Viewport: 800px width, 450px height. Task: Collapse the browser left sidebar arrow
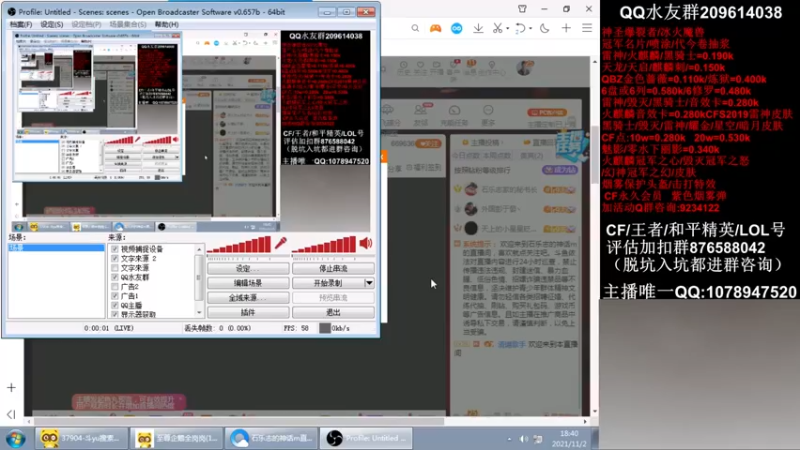point(11,414)
